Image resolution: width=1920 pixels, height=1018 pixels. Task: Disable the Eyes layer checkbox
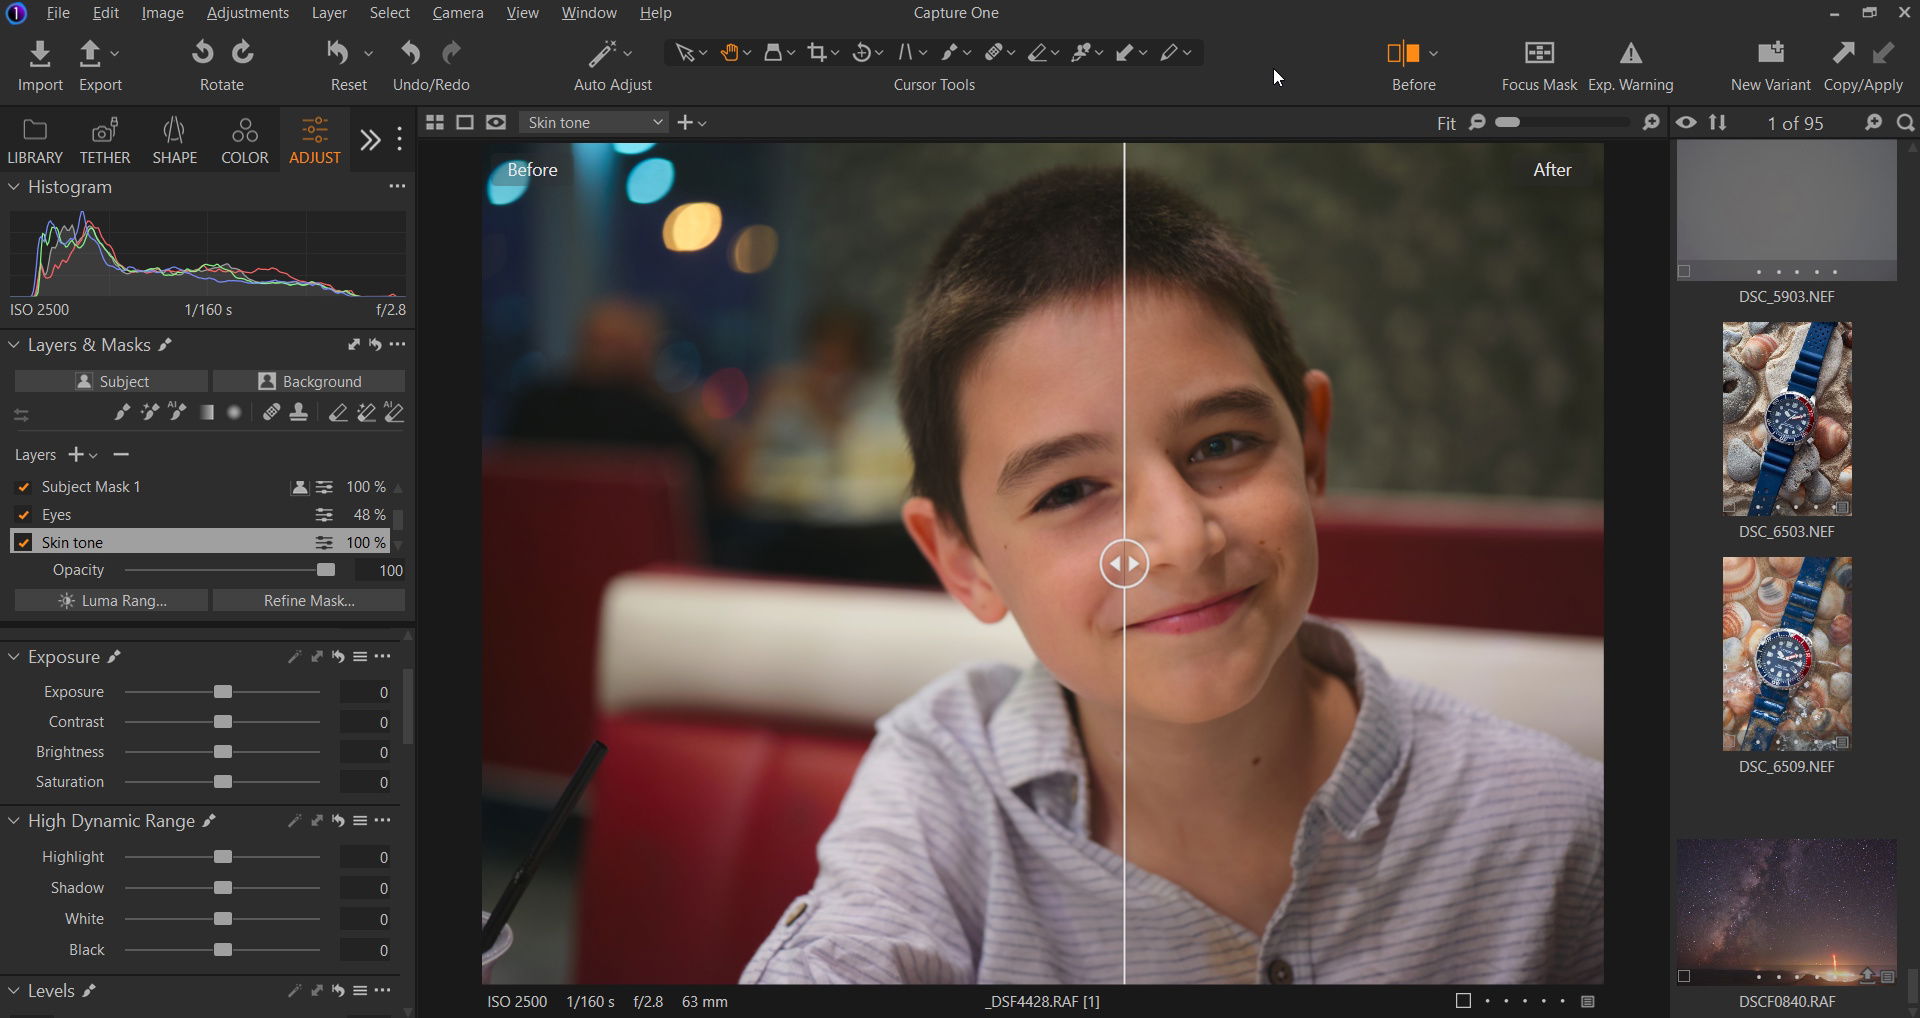pos(23,515)
